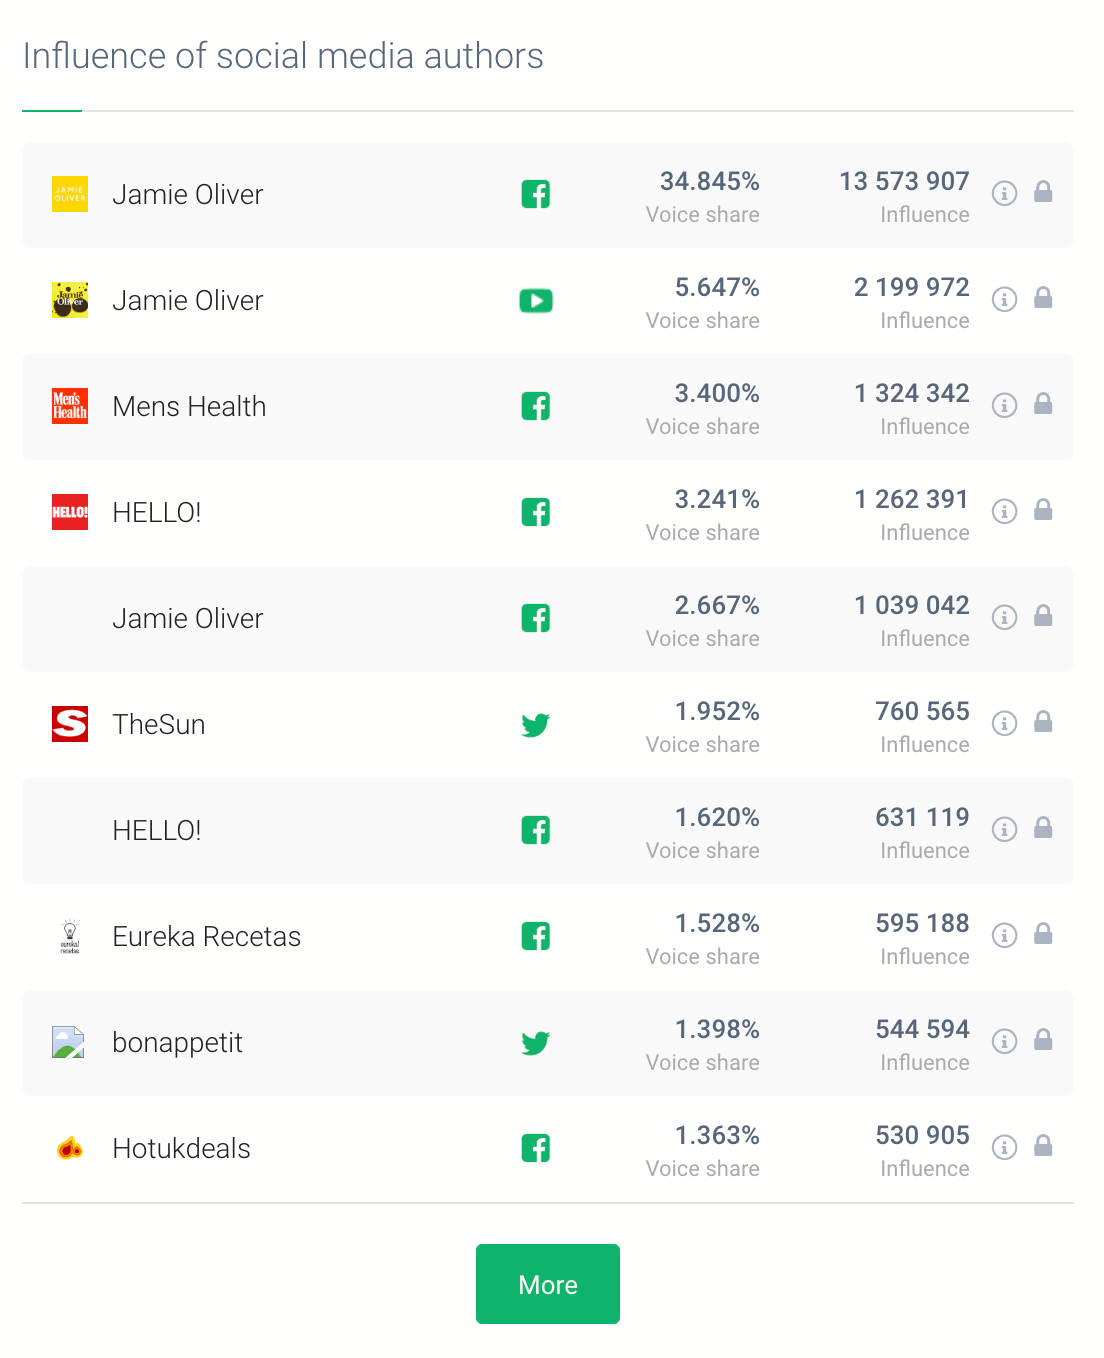Image resolution: width=1104 pixels, height=1358 pixels.
Task: Click the lock icon in the 13 573 907 row
Action: 1043,191
